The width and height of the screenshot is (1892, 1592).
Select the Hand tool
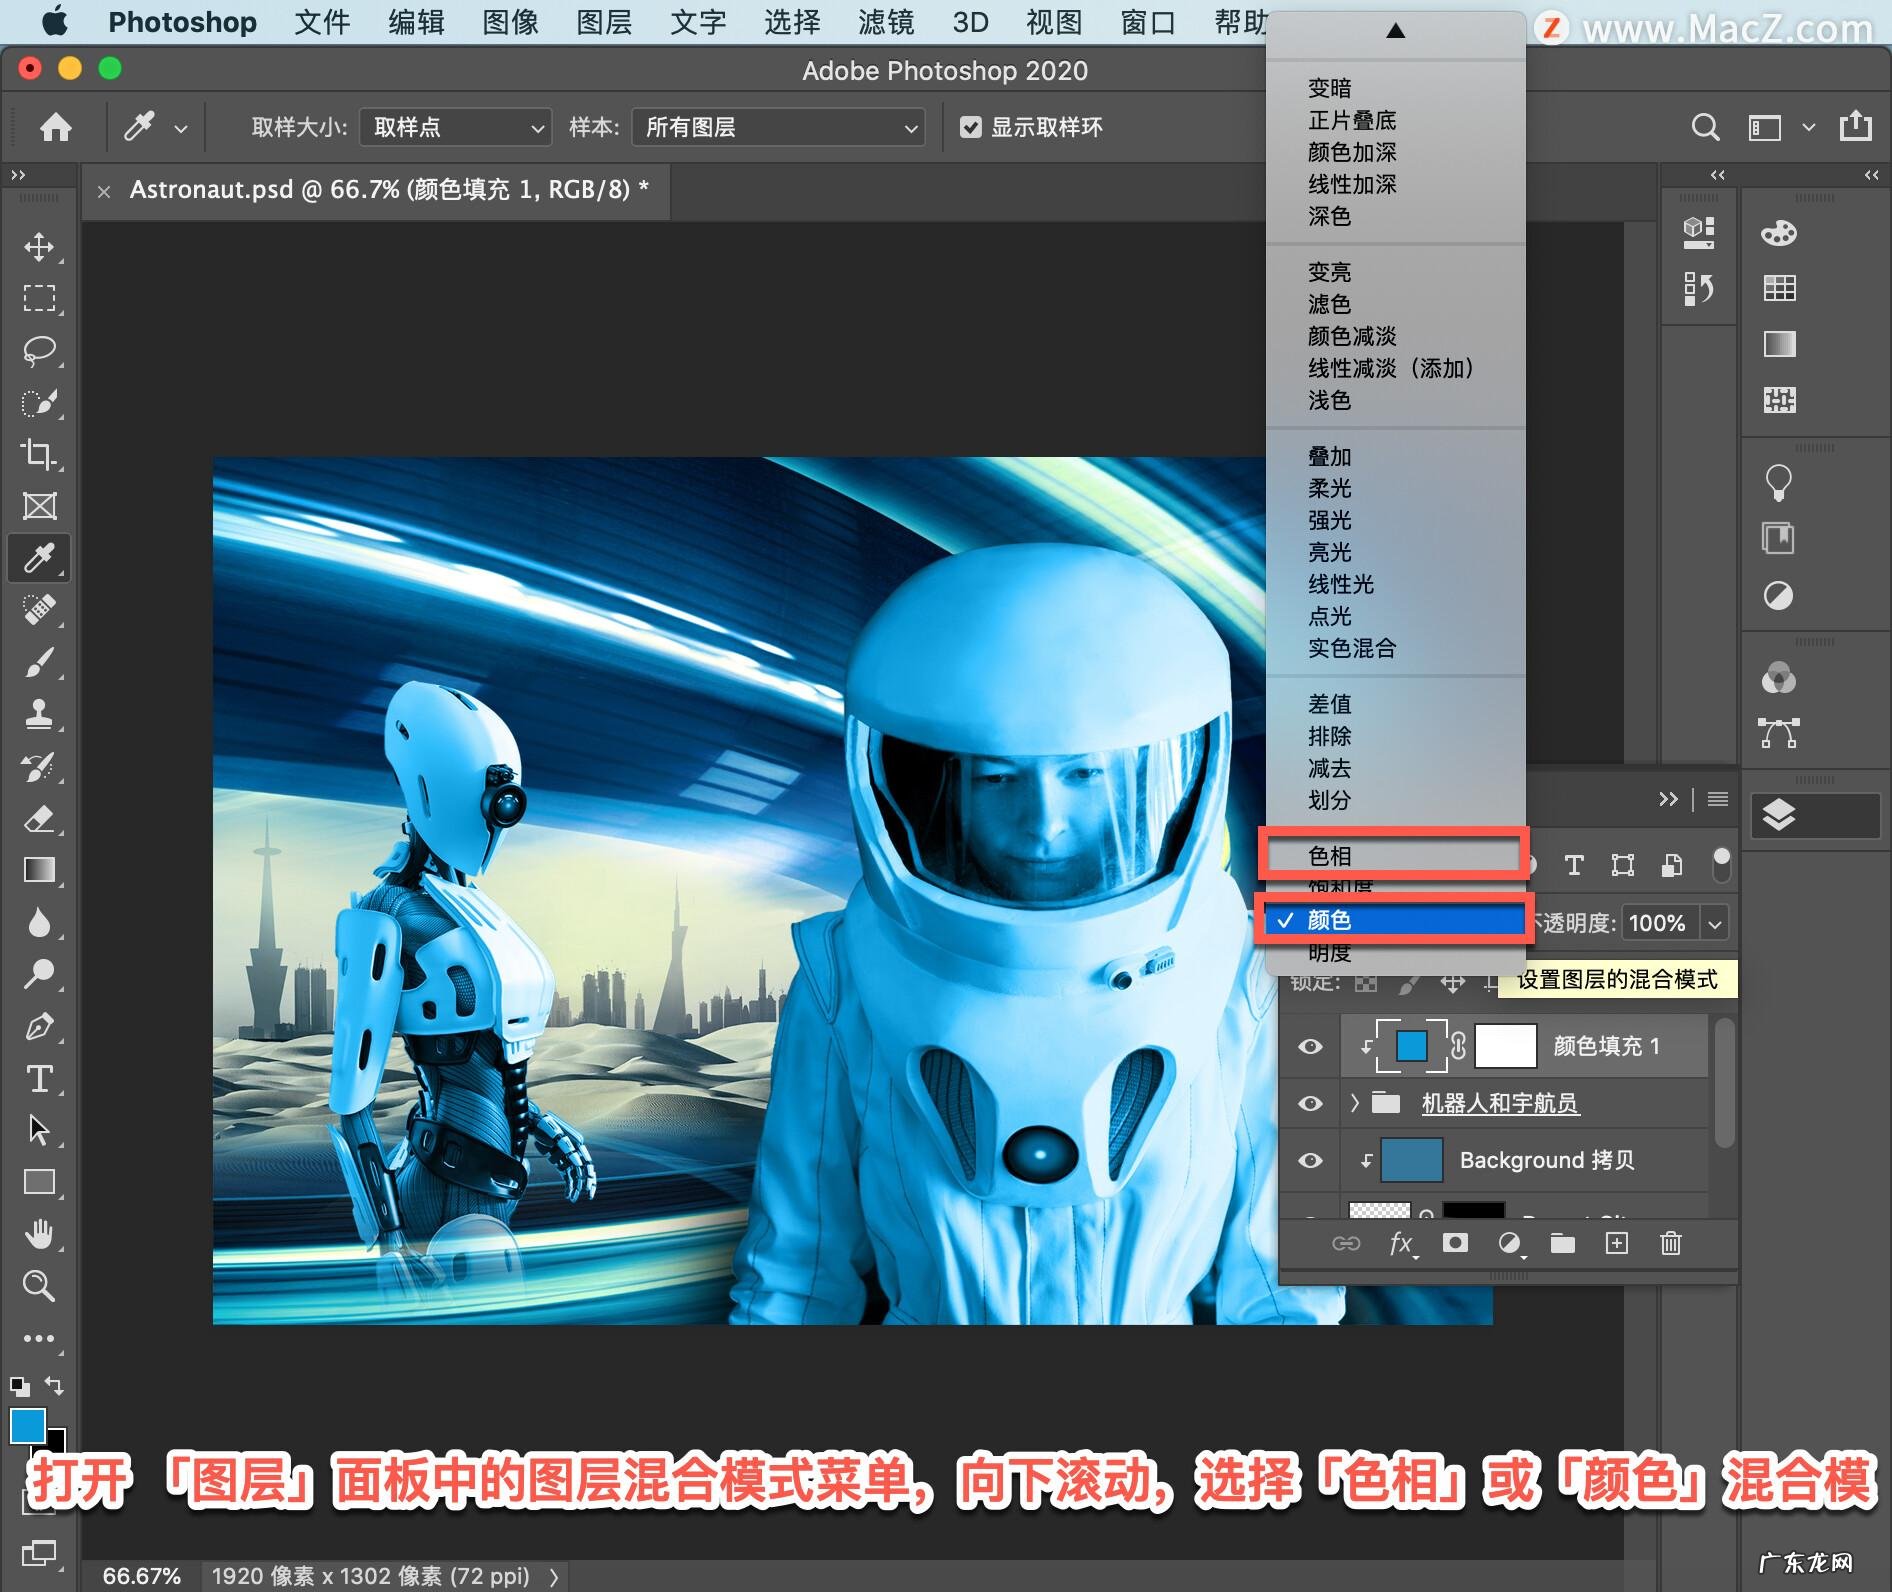(39, 1234)
